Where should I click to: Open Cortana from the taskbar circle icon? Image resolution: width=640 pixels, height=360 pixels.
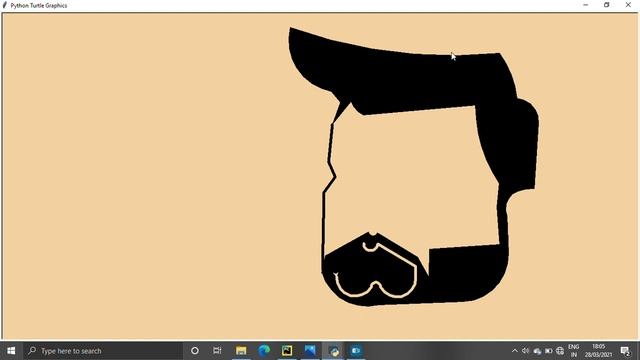[195, 351]
